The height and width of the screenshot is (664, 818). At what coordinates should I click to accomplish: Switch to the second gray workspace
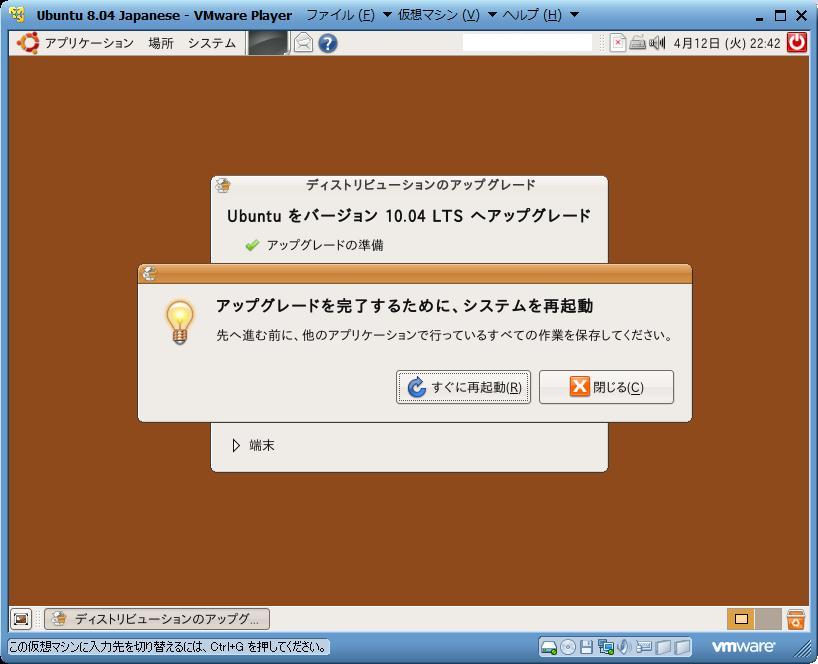(x=768, y=619)
